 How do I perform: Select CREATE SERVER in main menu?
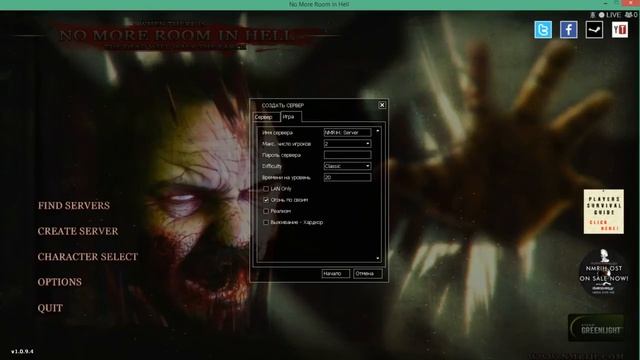pyautogui.click(x=78, y=231)
